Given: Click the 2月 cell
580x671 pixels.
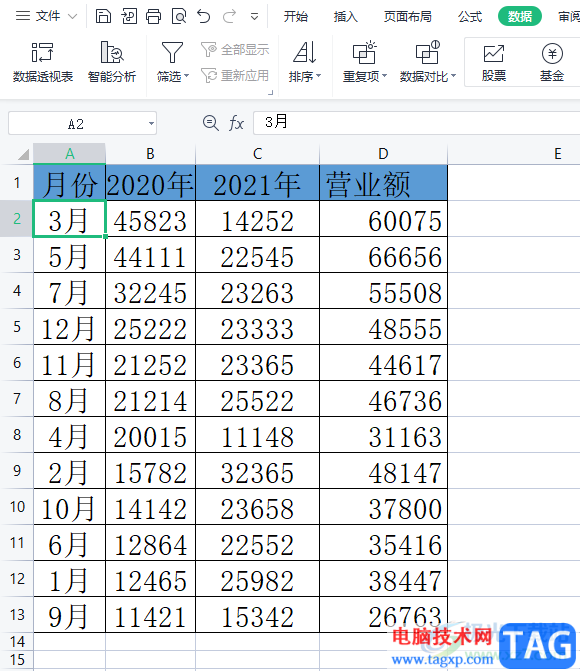Looking at the screenshot, I should click(x=69, y=470).
